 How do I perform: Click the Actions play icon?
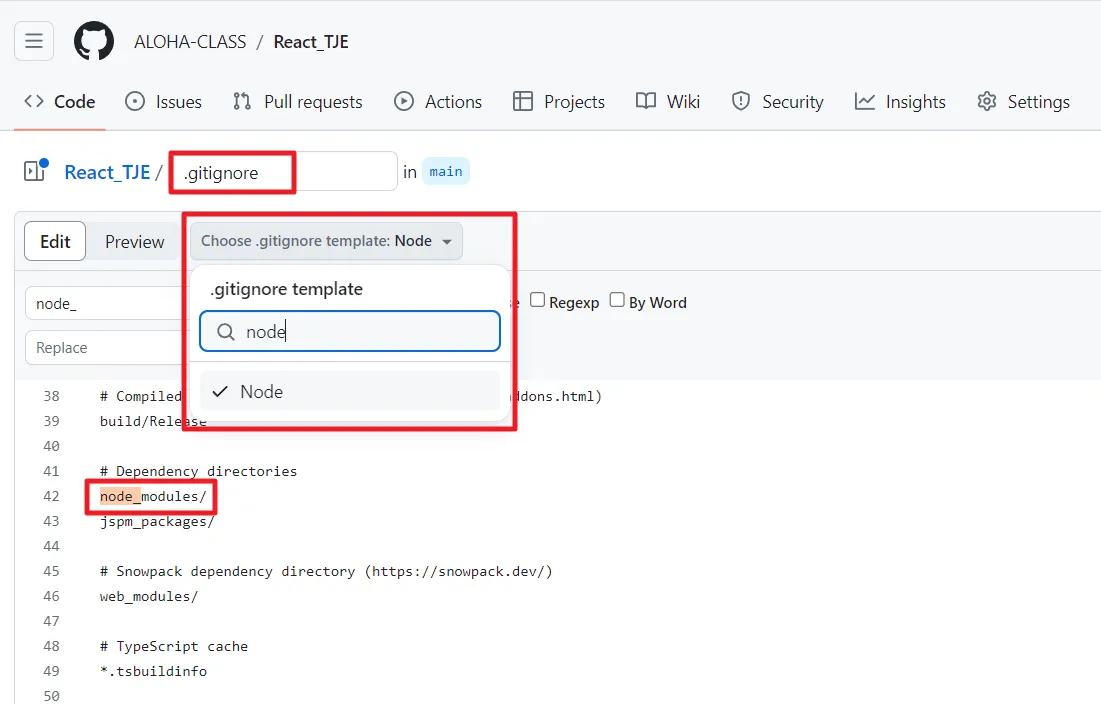(404, 101)
